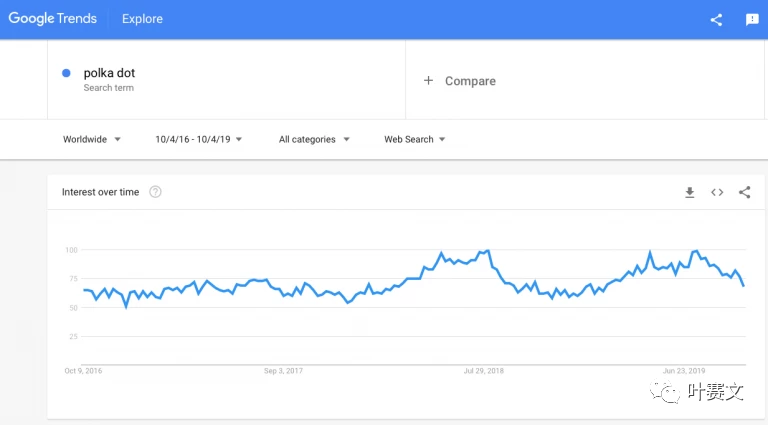The width and height of the screenshot is (768, 425).
Task: Open help icon beside Interest over time
Action: pos(155,192)
